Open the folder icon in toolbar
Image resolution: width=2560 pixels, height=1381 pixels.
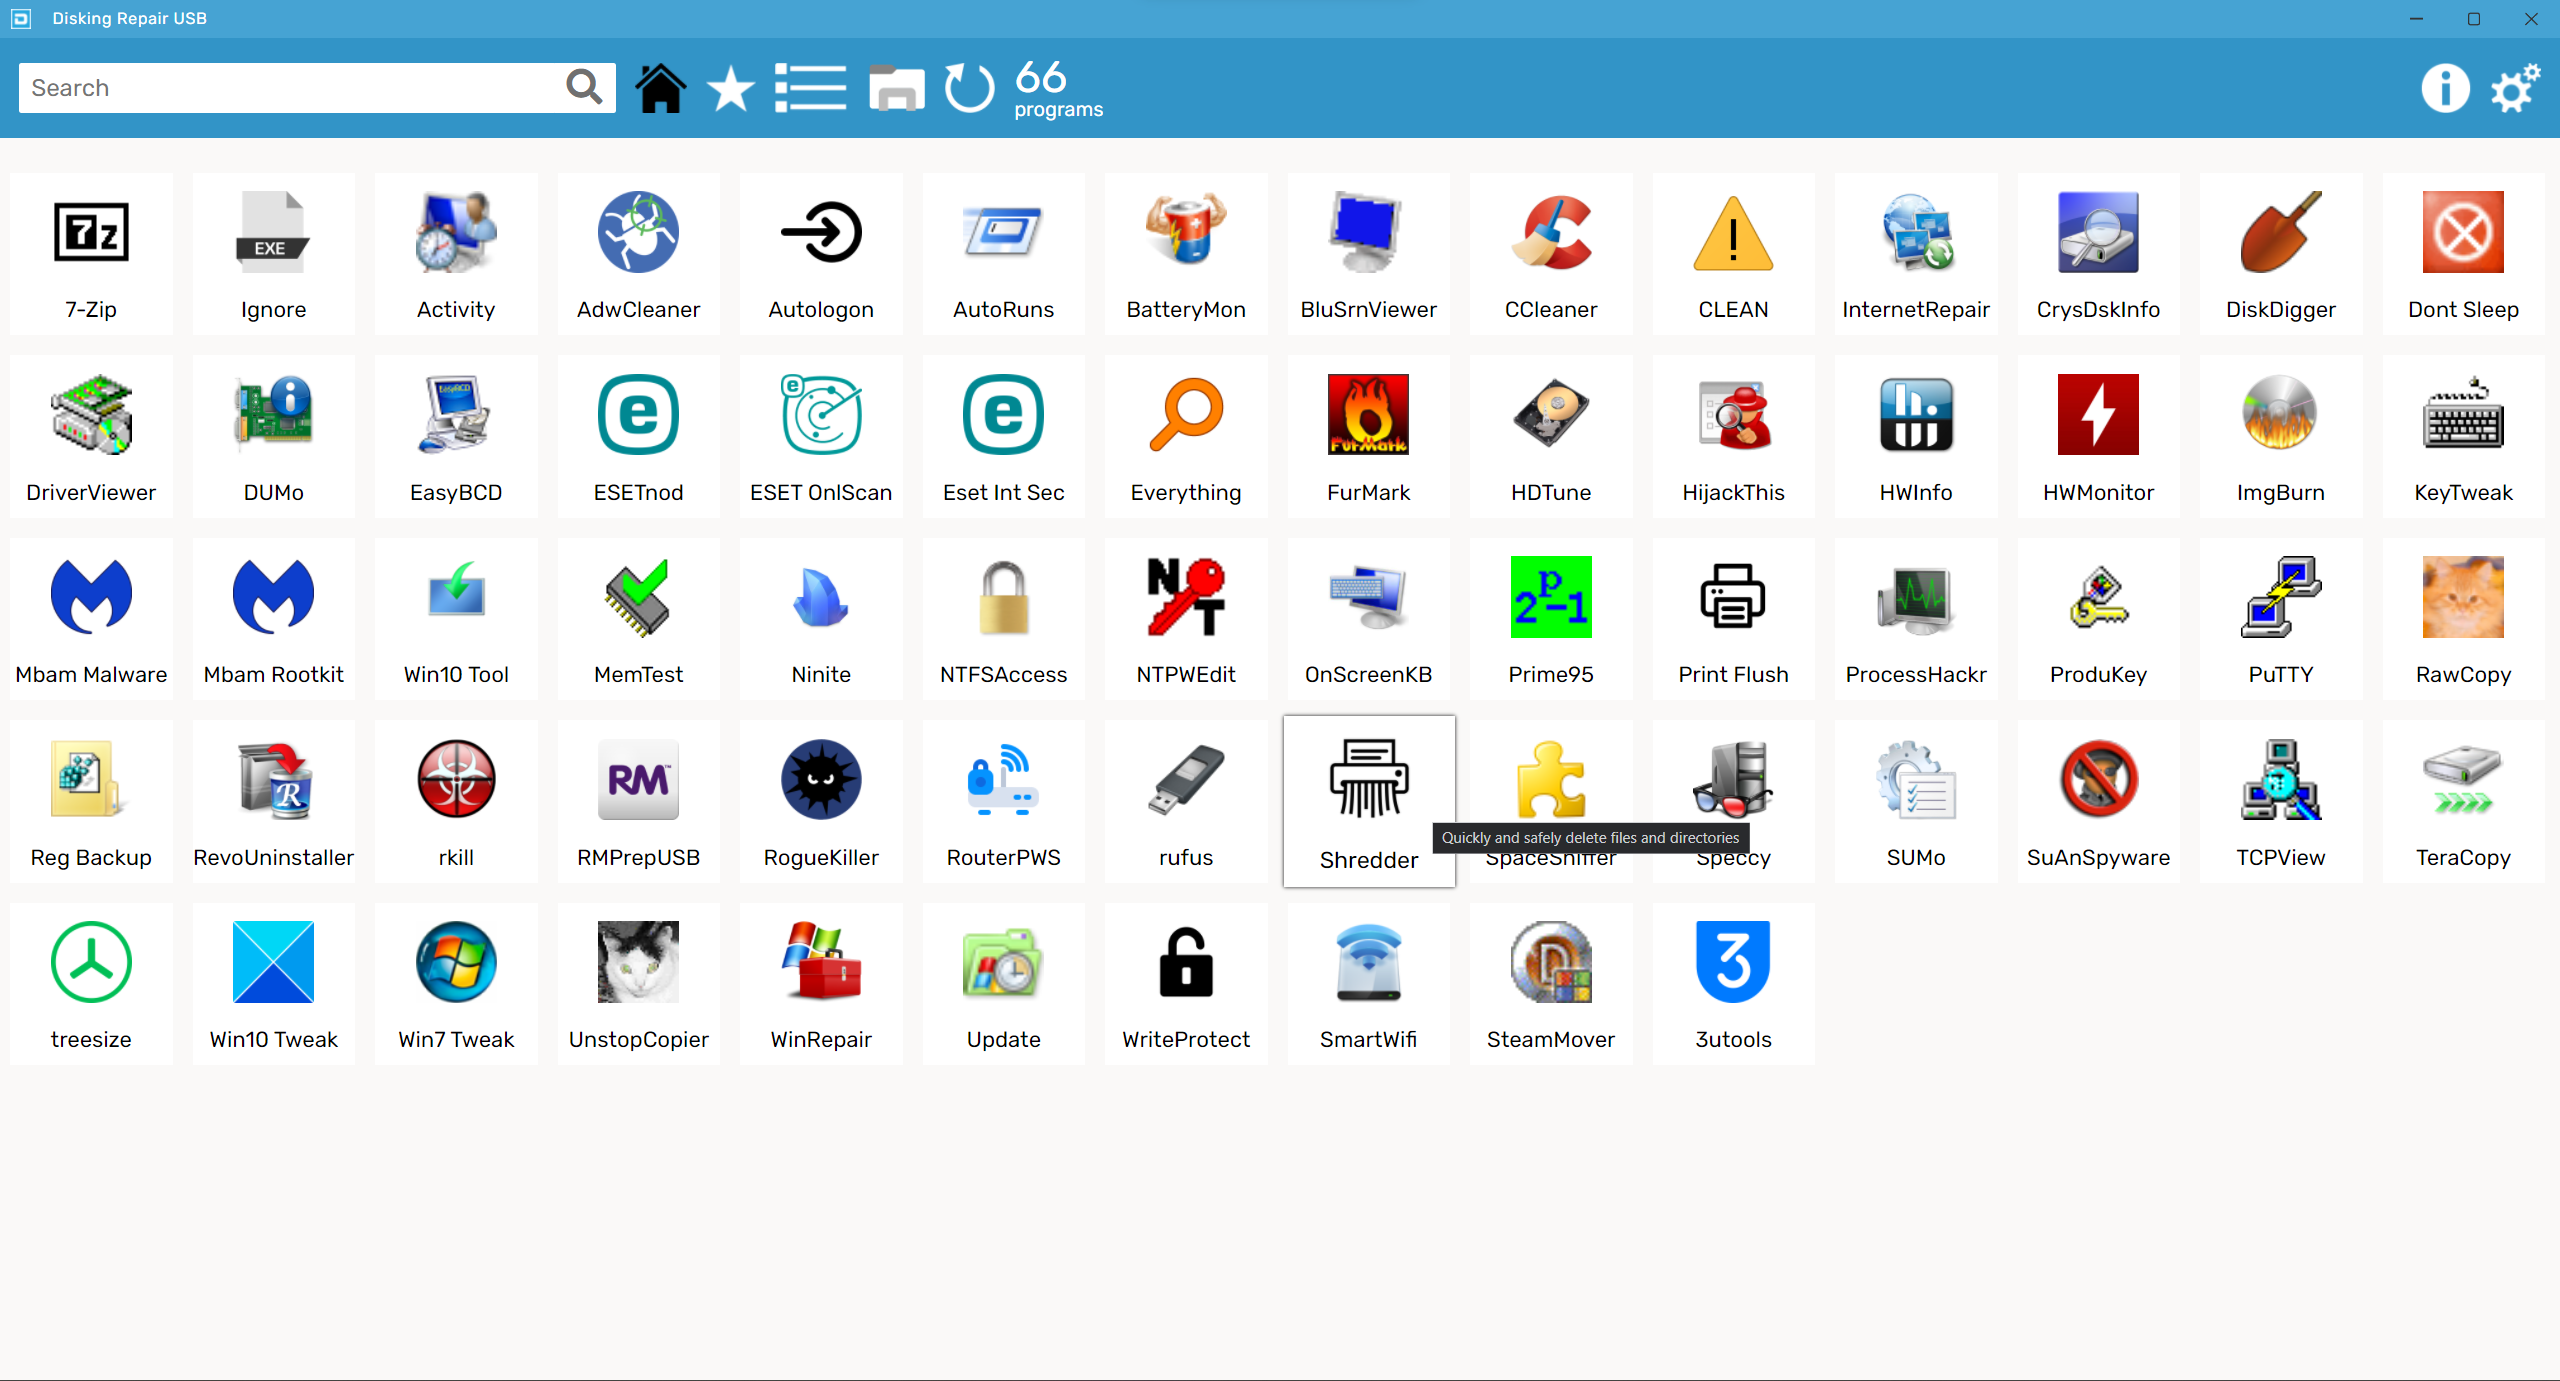point(896,88)
